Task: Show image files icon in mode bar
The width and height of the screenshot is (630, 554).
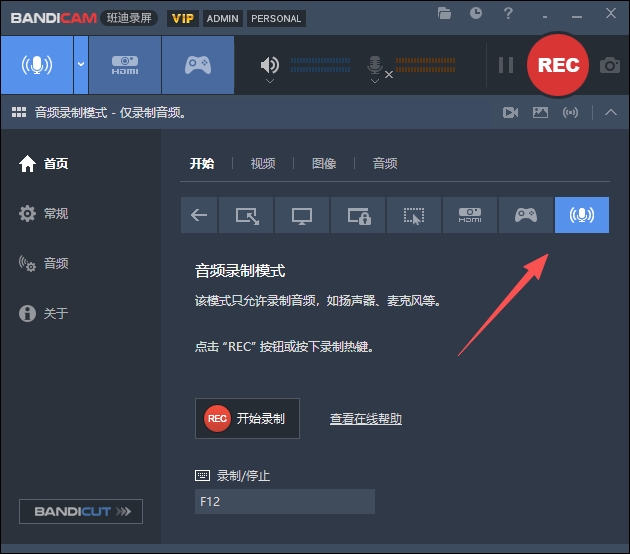Action: pos(540,112)
